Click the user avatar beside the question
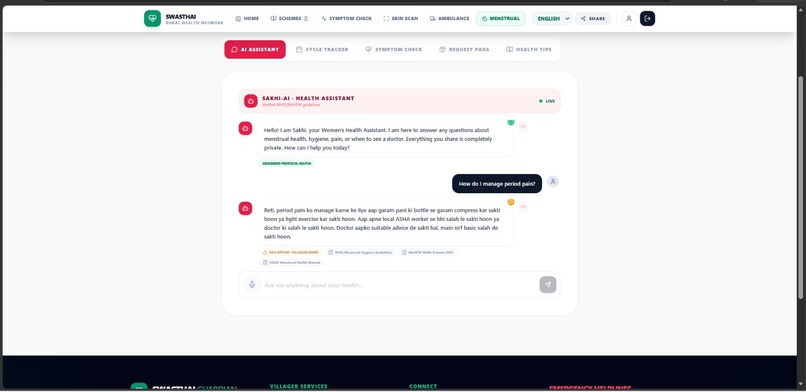This screenshot has height=392, width=806. coord(553,181)
